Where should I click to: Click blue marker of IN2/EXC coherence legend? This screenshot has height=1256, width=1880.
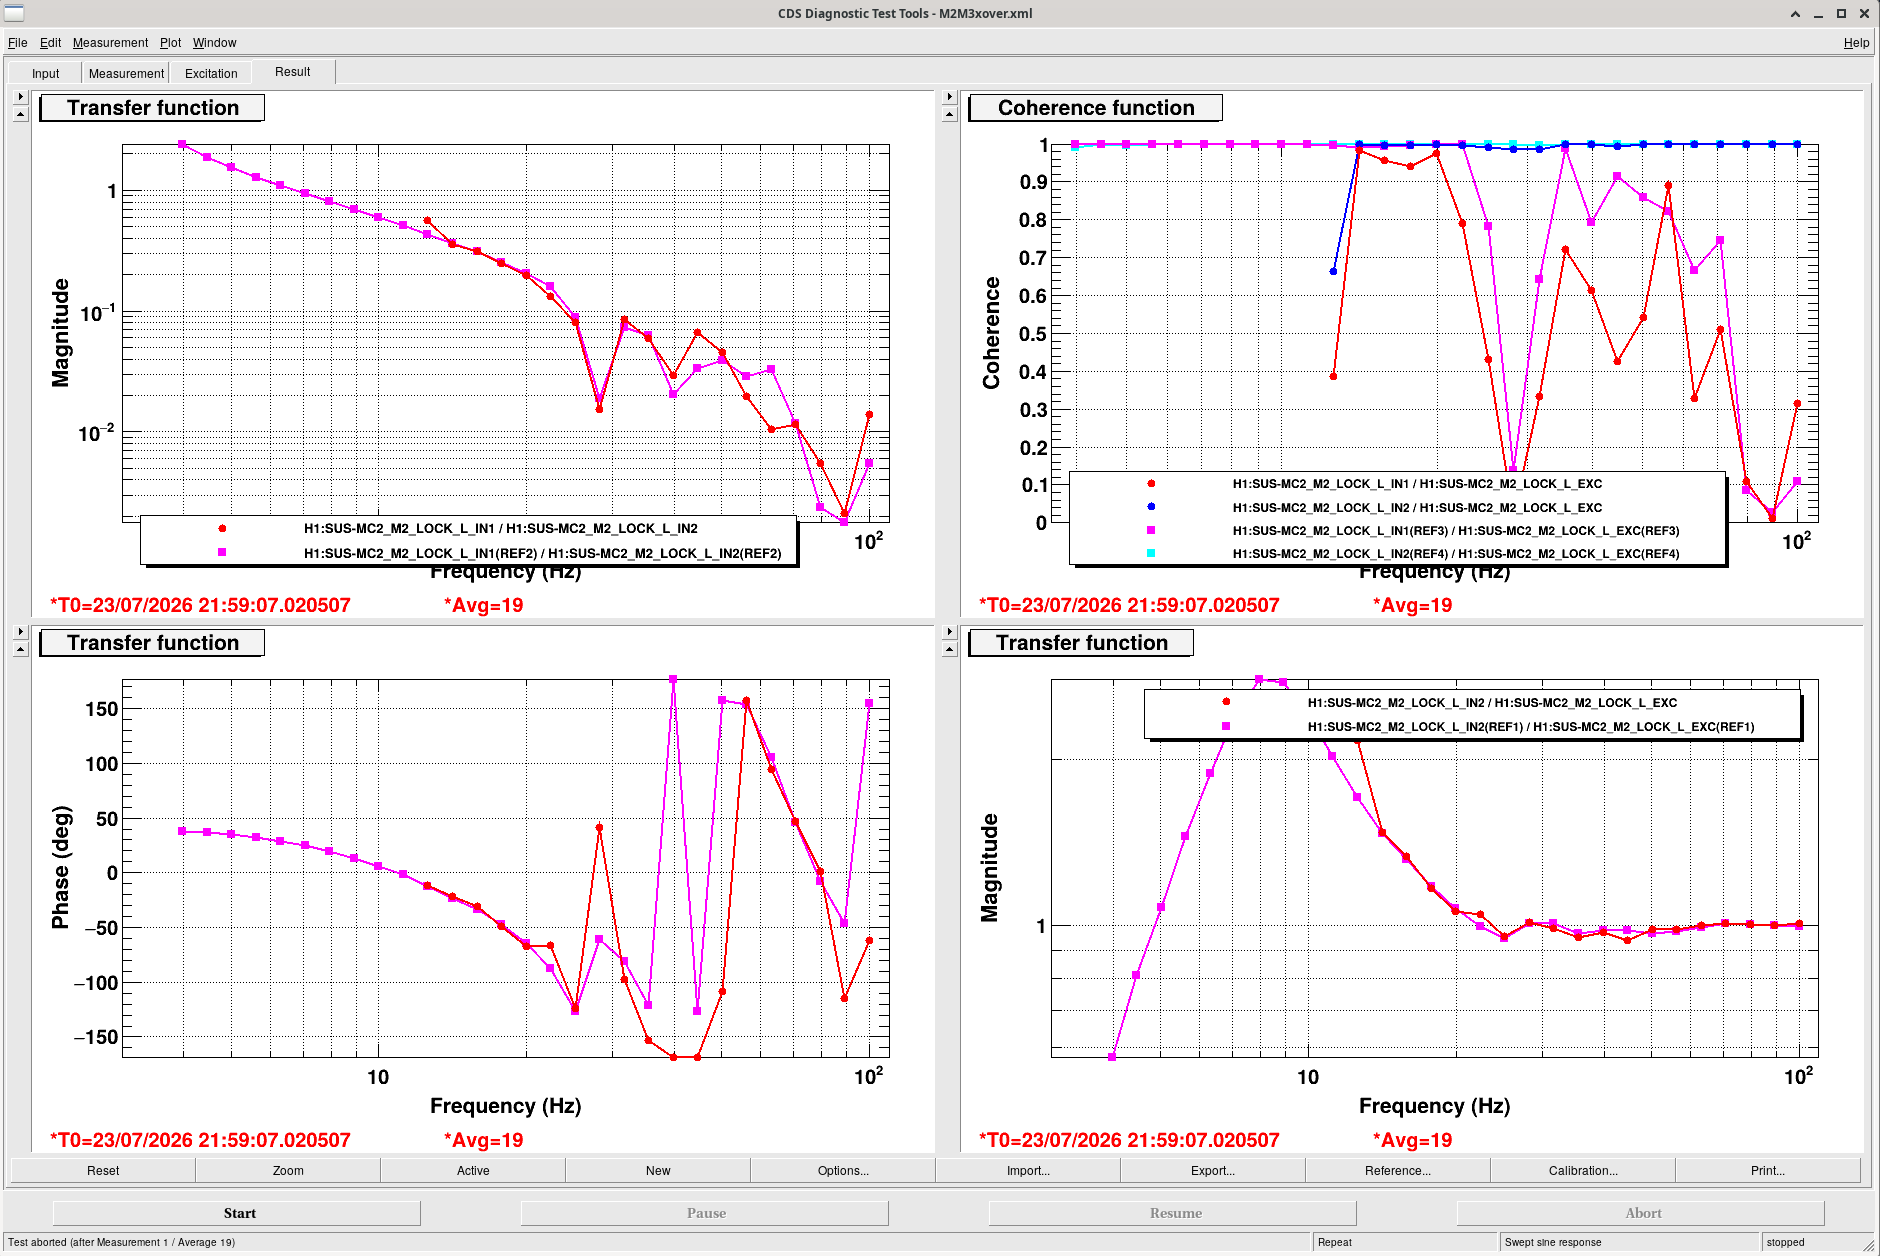click(1151, 507)
